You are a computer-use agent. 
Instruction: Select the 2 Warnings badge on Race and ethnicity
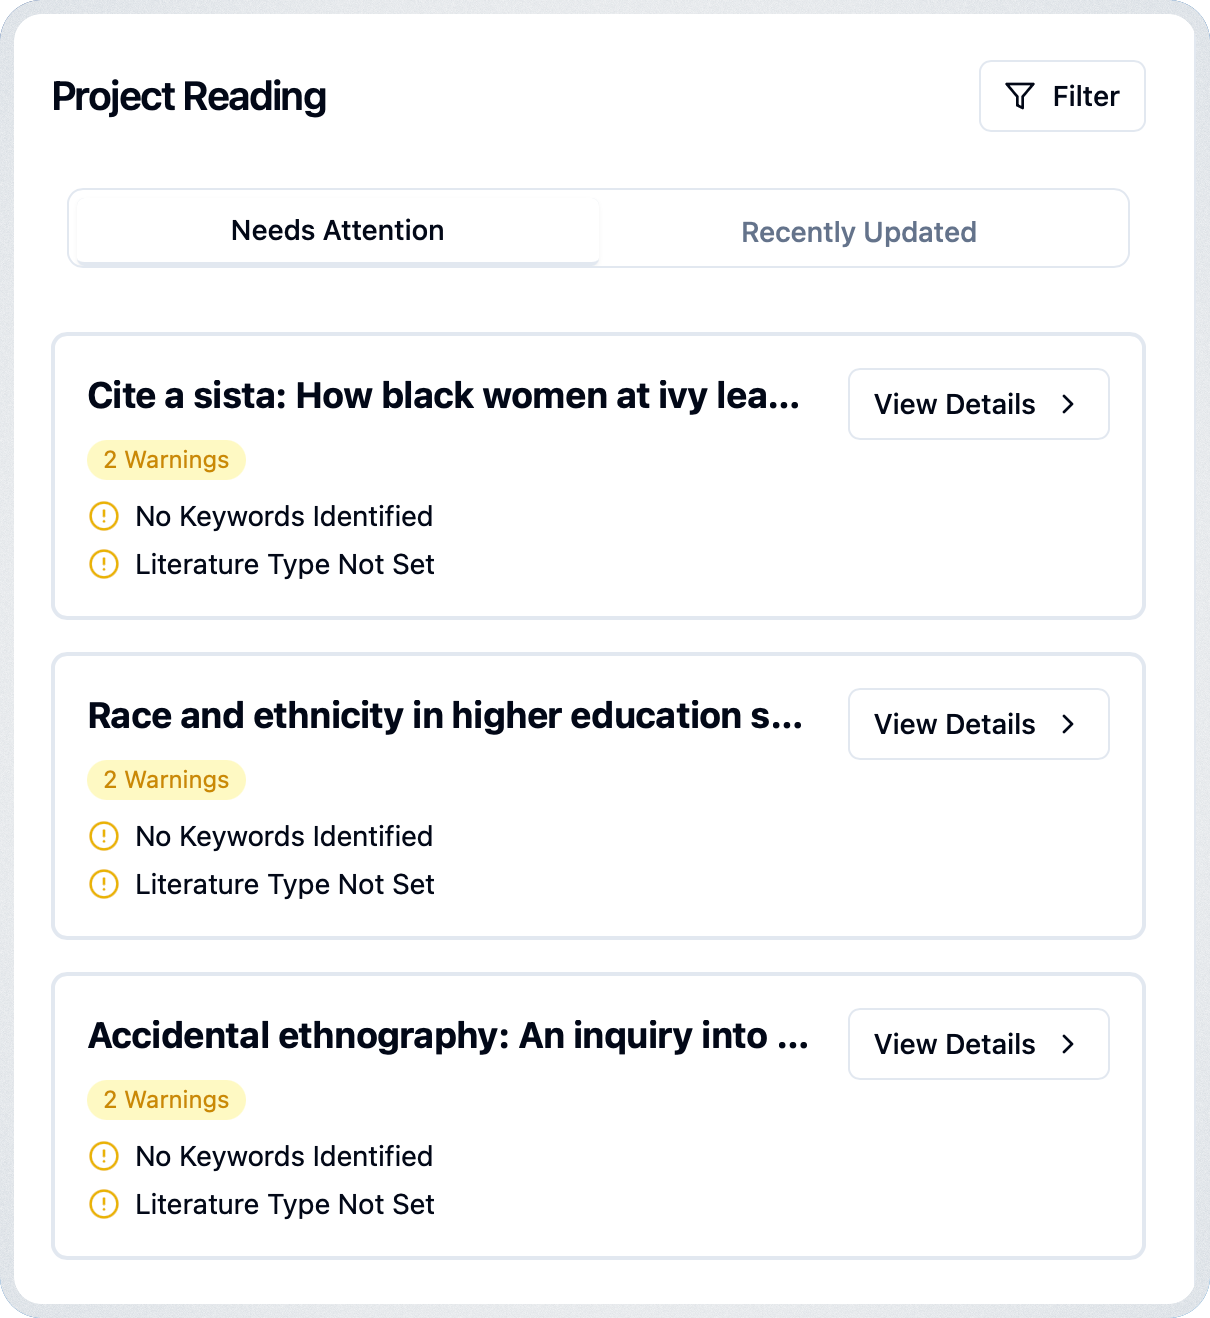pyautogui.click(x=167, y=780)
